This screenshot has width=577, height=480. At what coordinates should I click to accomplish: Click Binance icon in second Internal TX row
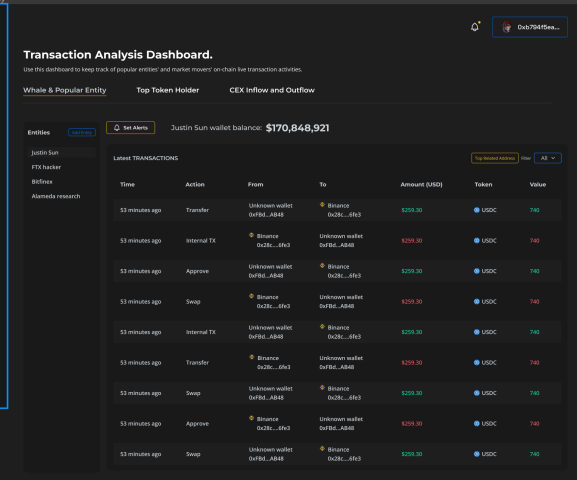pos(322,327)
